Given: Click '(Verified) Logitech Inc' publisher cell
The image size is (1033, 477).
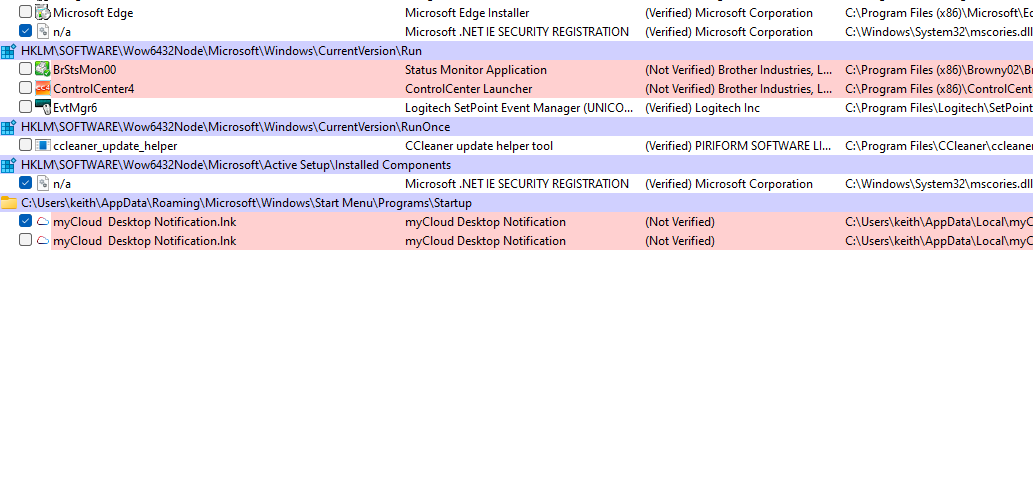Looking at the screenshot, I should pyautogui.click(x=702, y=108).
